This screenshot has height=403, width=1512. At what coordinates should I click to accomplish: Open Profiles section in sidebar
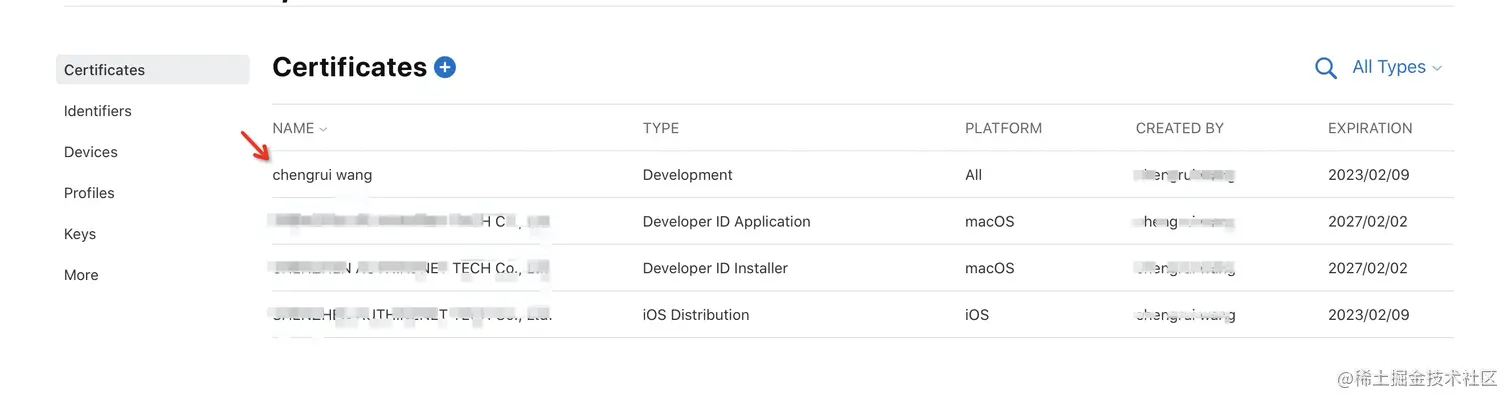pyautogui.click(x=89, y=193)
